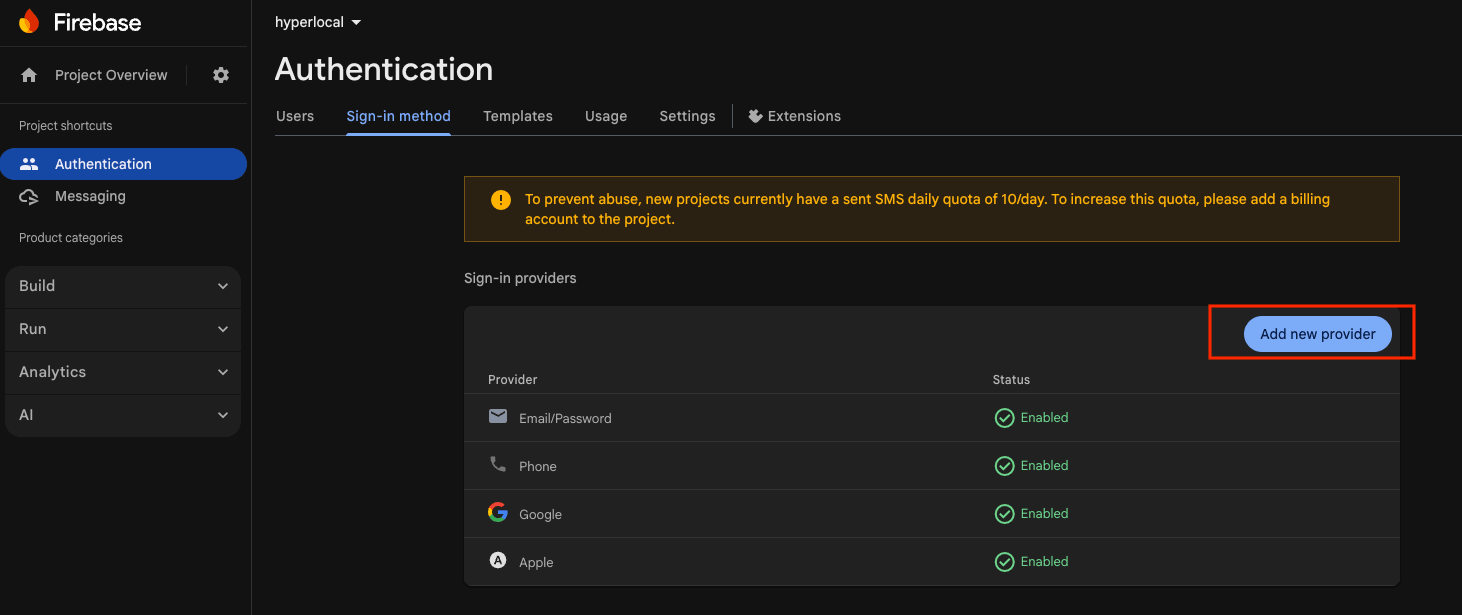The width and height of the screenshot is (1462, 615).
Task: Click the Firebase wordmark text
Action: click(97, 22)
